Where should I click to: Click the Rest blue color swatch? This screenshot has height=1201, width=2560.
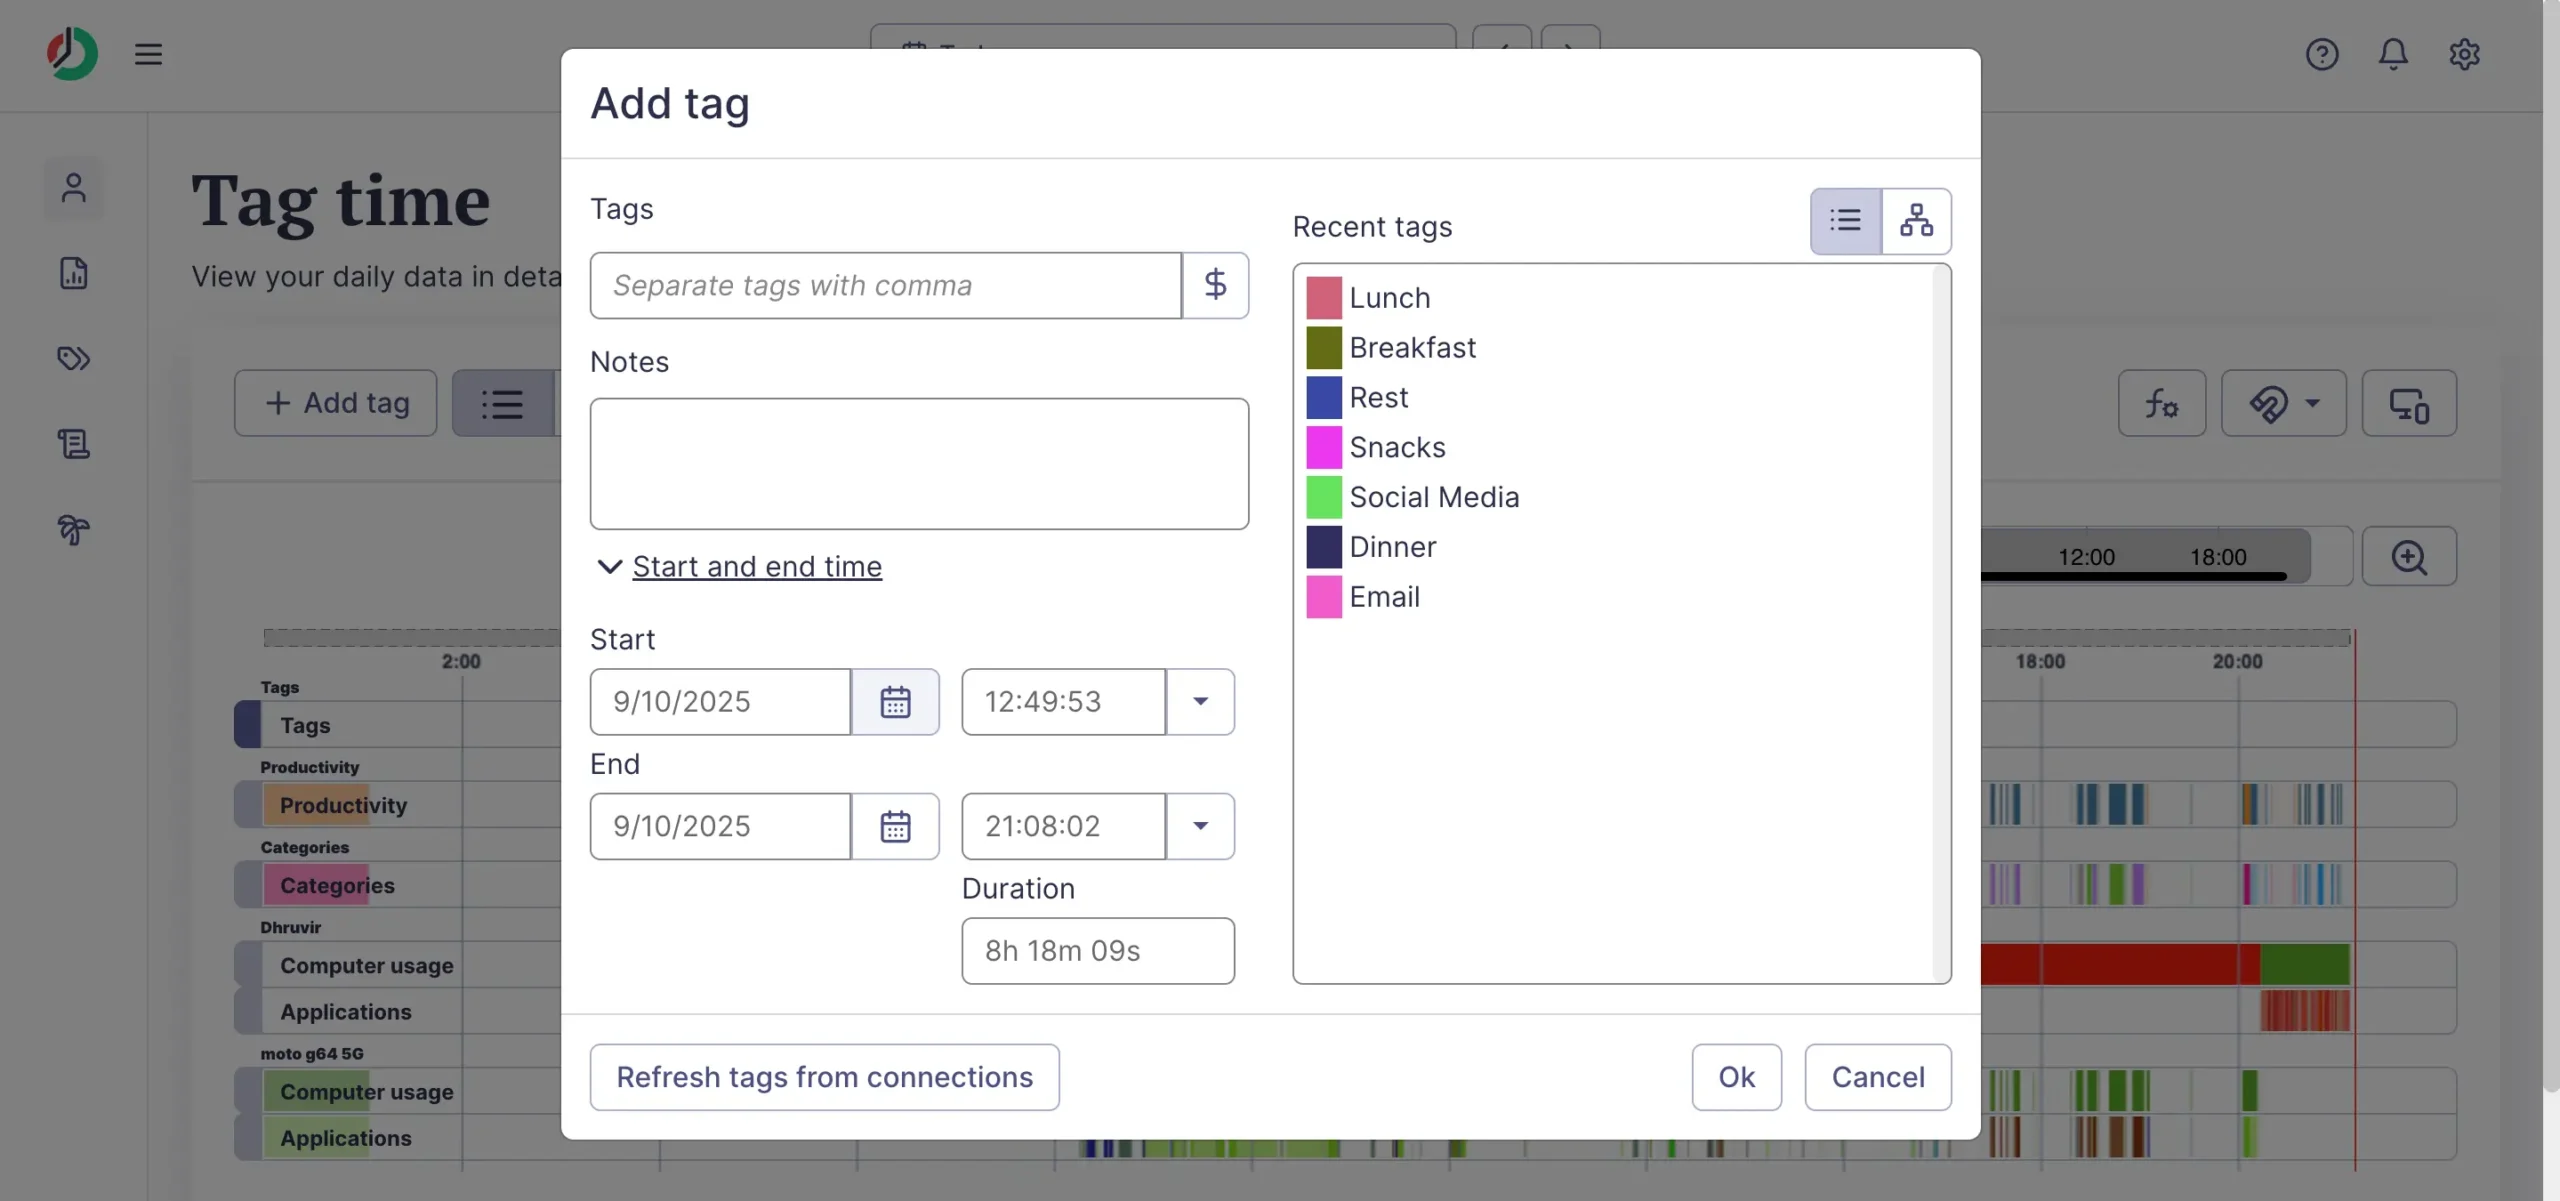[1324, 398]
